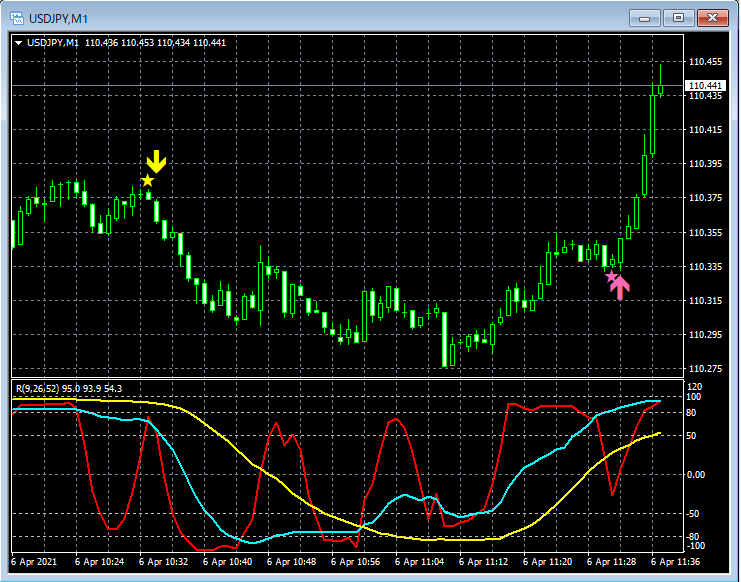Click the pink up arrow buy signal
The height and width of the screenshot is (582, 741).
coord(620,288)
